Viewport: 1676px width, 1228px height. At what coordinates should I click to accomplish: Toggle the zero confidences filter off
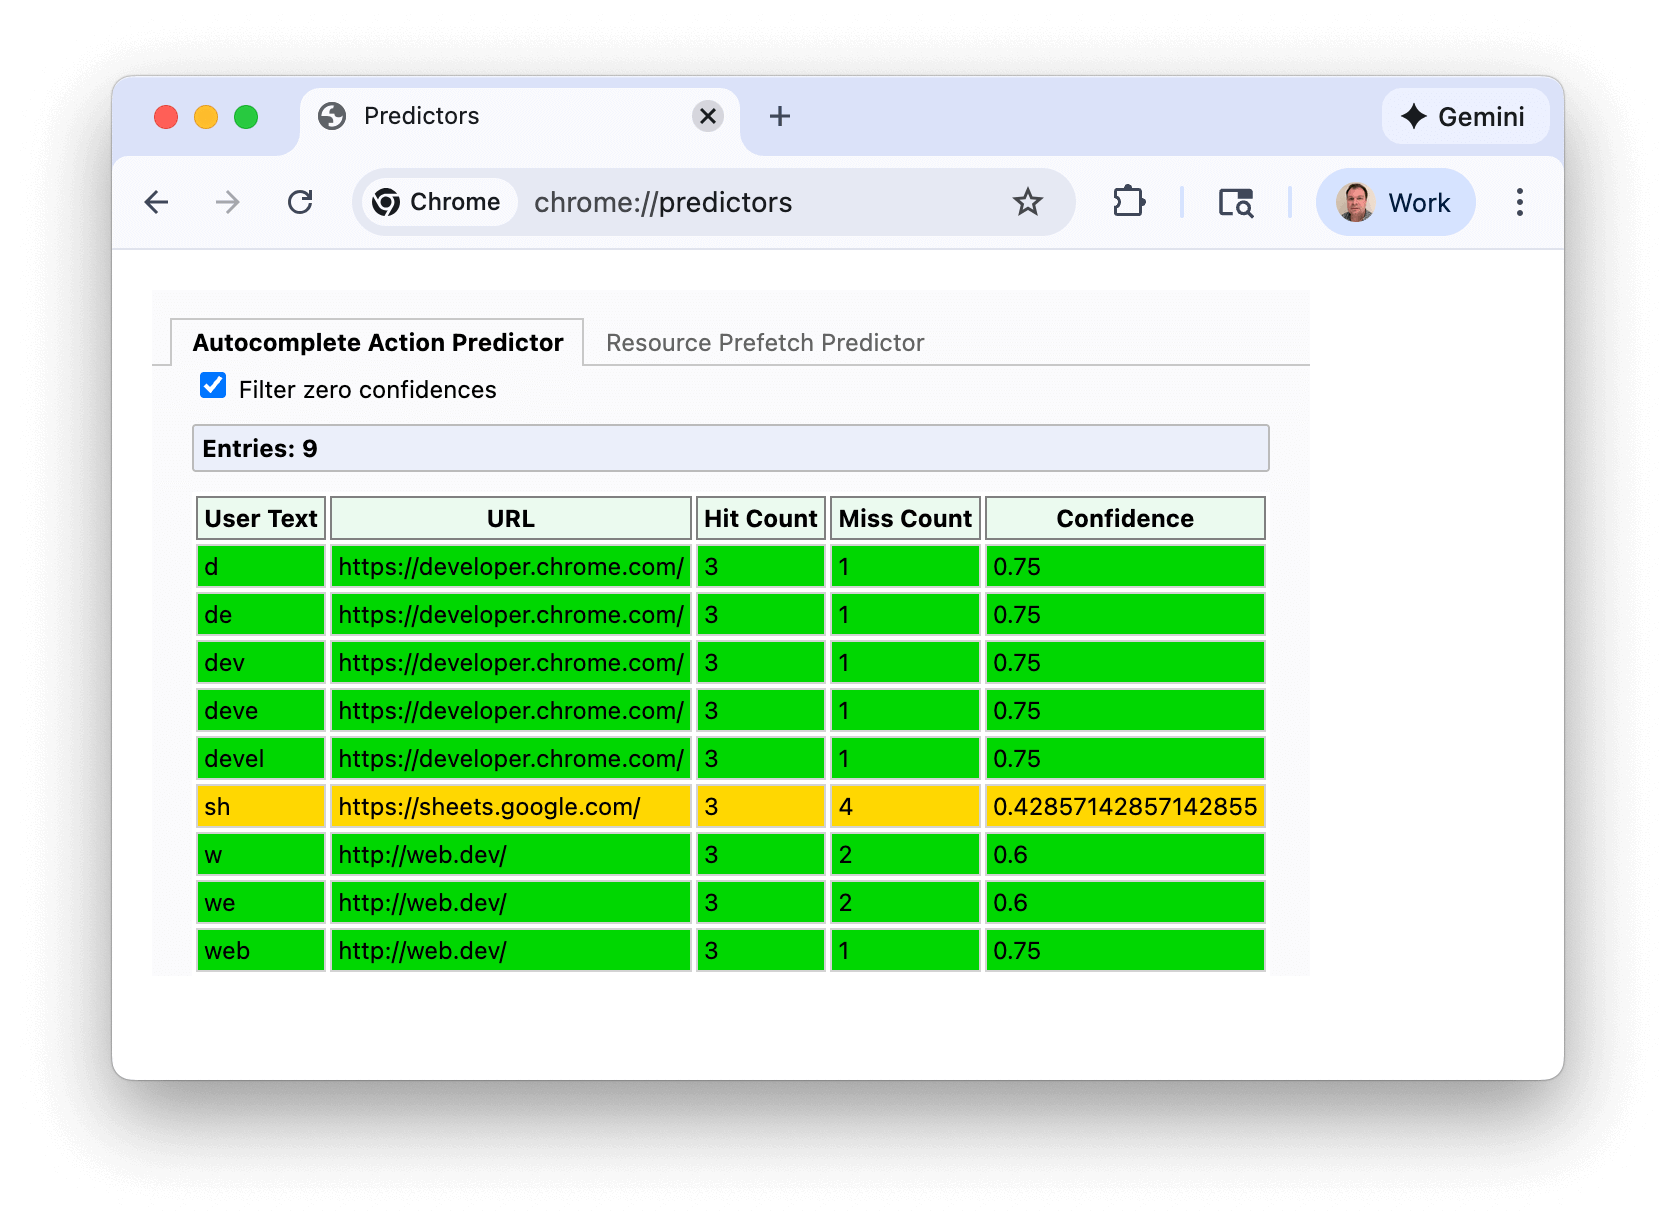point(212,385)
